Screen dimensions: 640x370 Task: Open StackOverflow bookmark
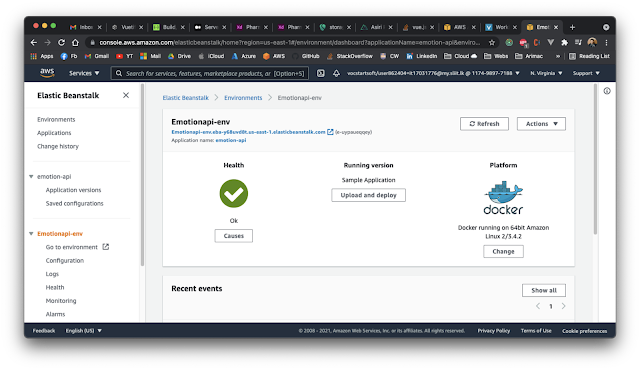350,56
